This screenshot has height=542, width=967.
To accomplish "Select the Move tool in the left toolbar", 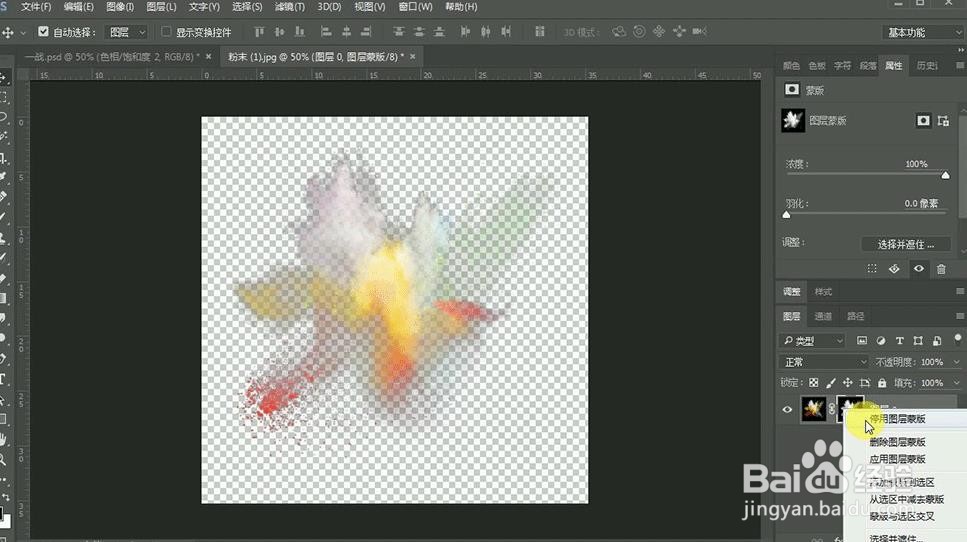I will (4, 77).
